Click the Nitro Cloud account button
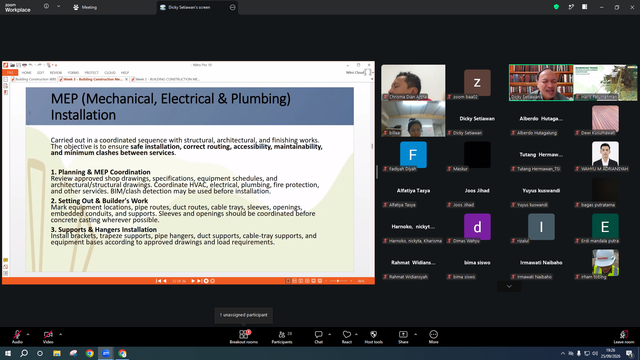 coord(358,73)
